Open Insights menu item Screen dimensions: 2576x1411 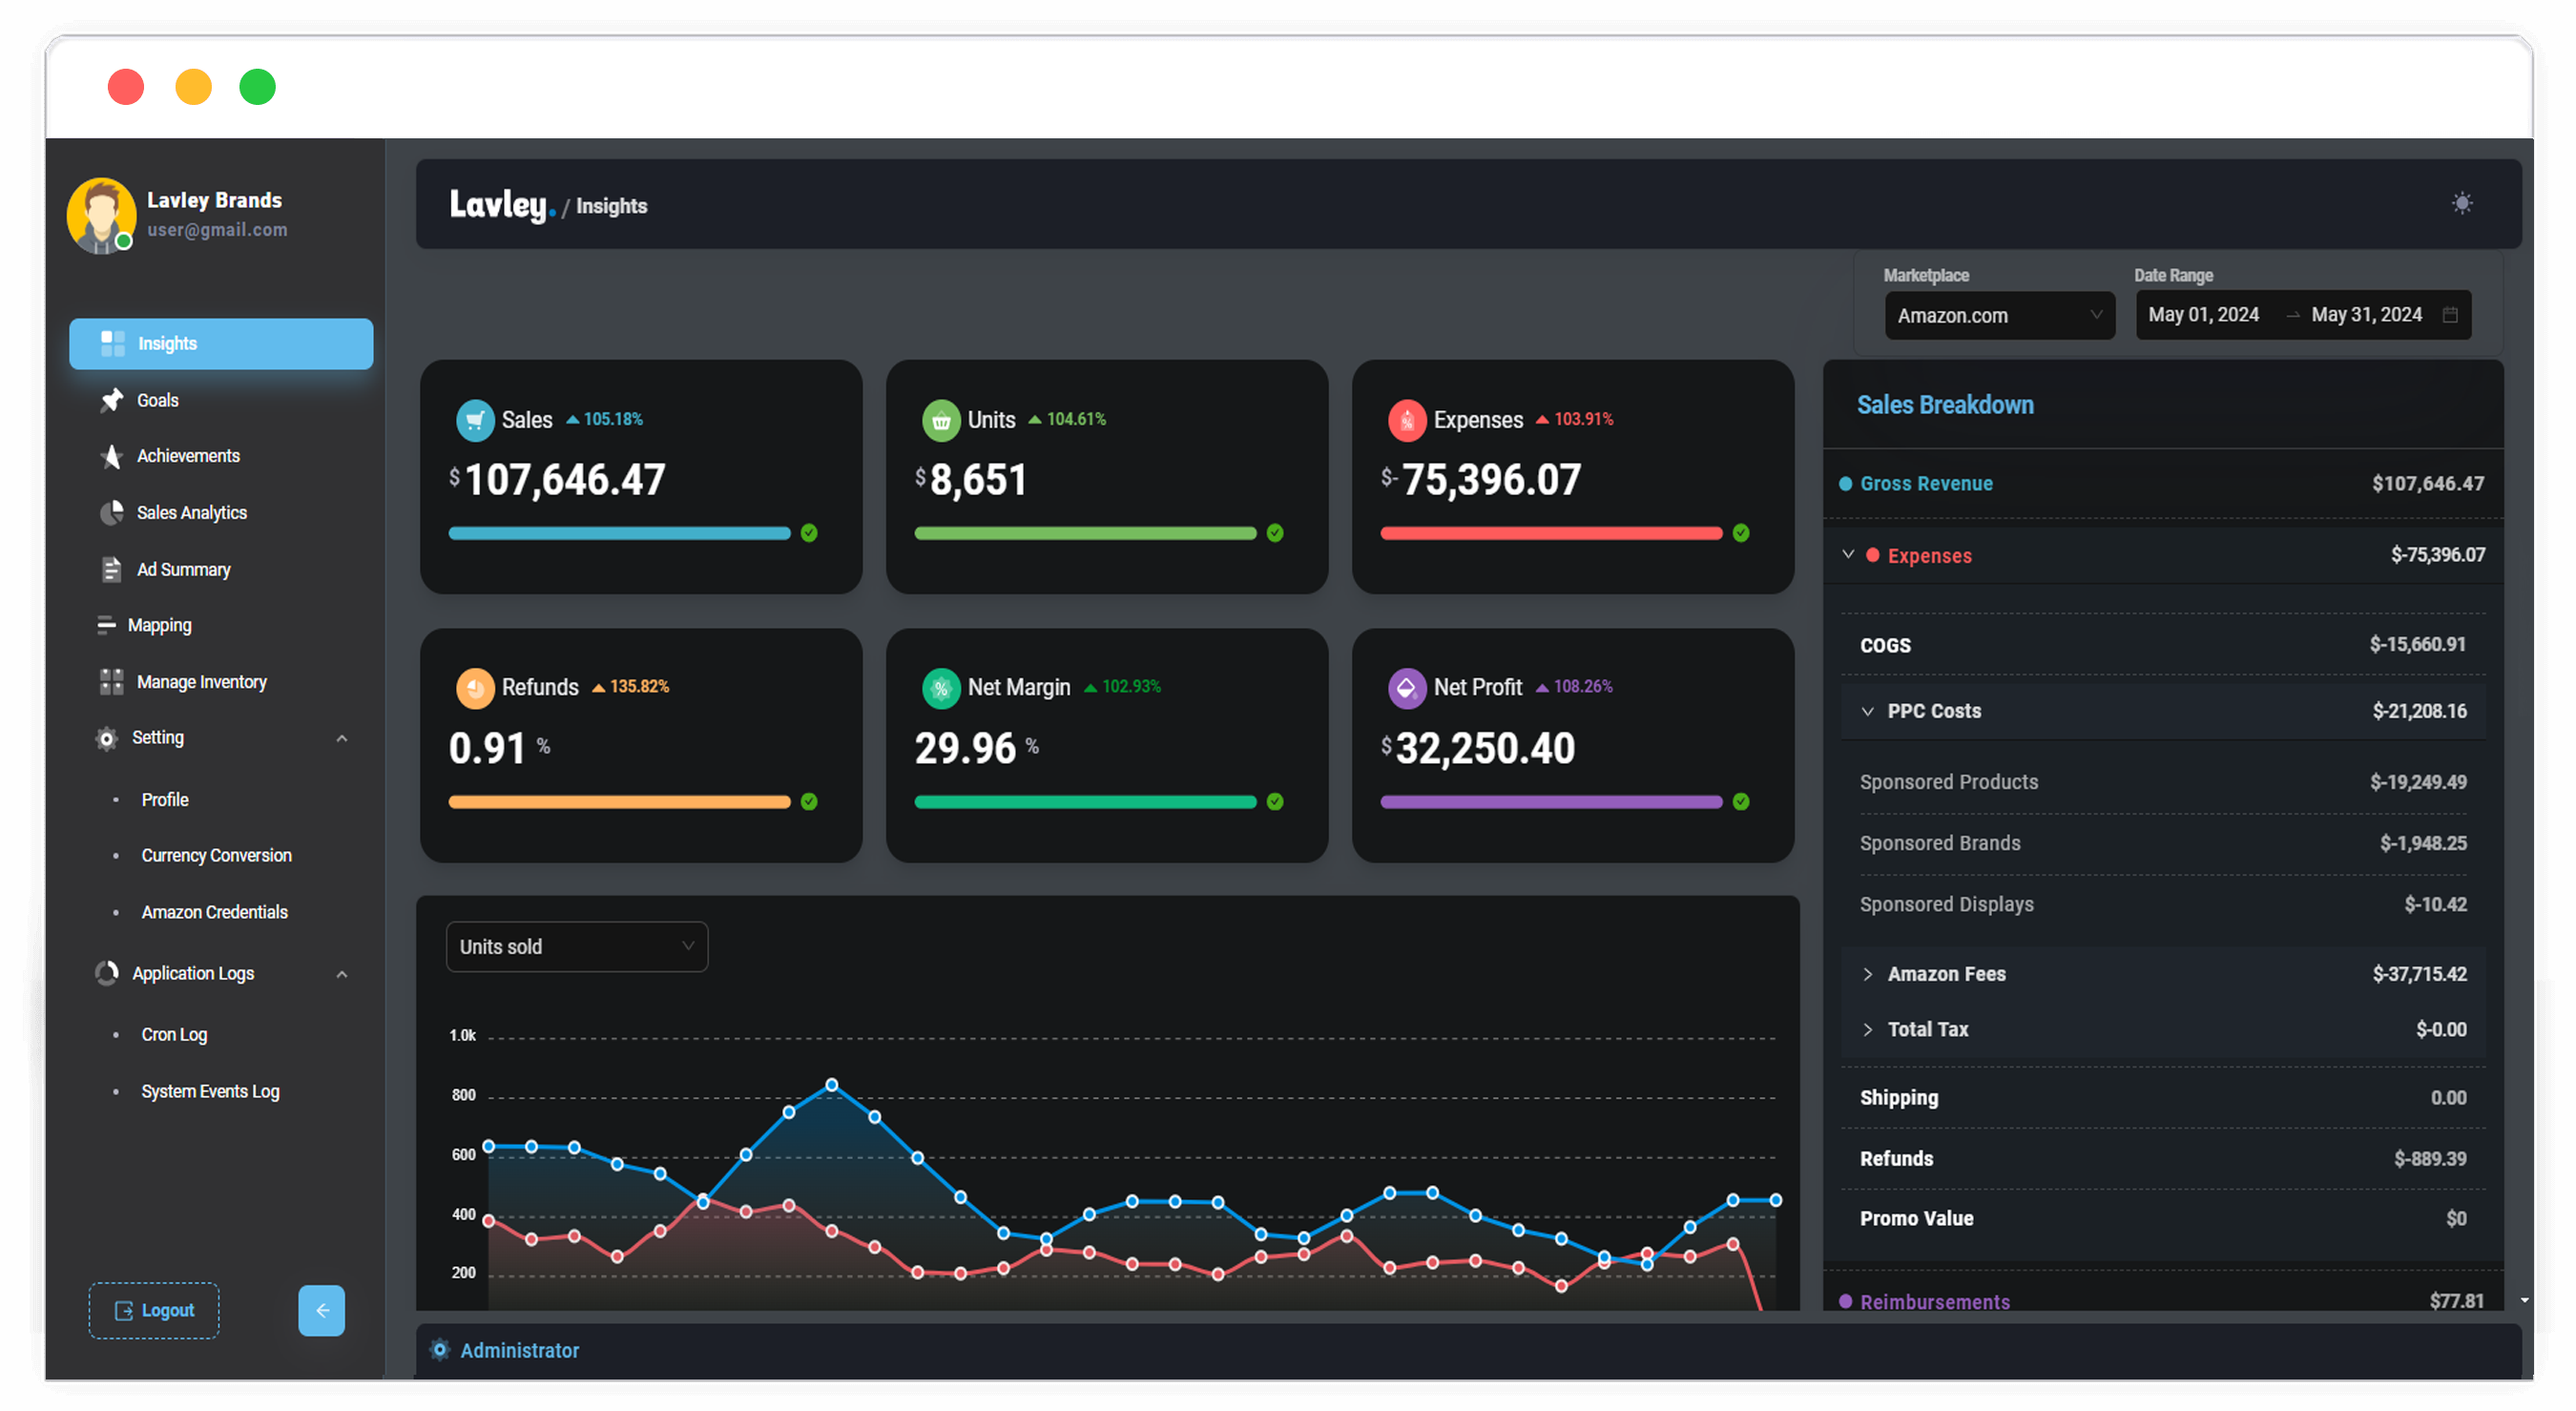pyautogui.click(x=221, y=344)
